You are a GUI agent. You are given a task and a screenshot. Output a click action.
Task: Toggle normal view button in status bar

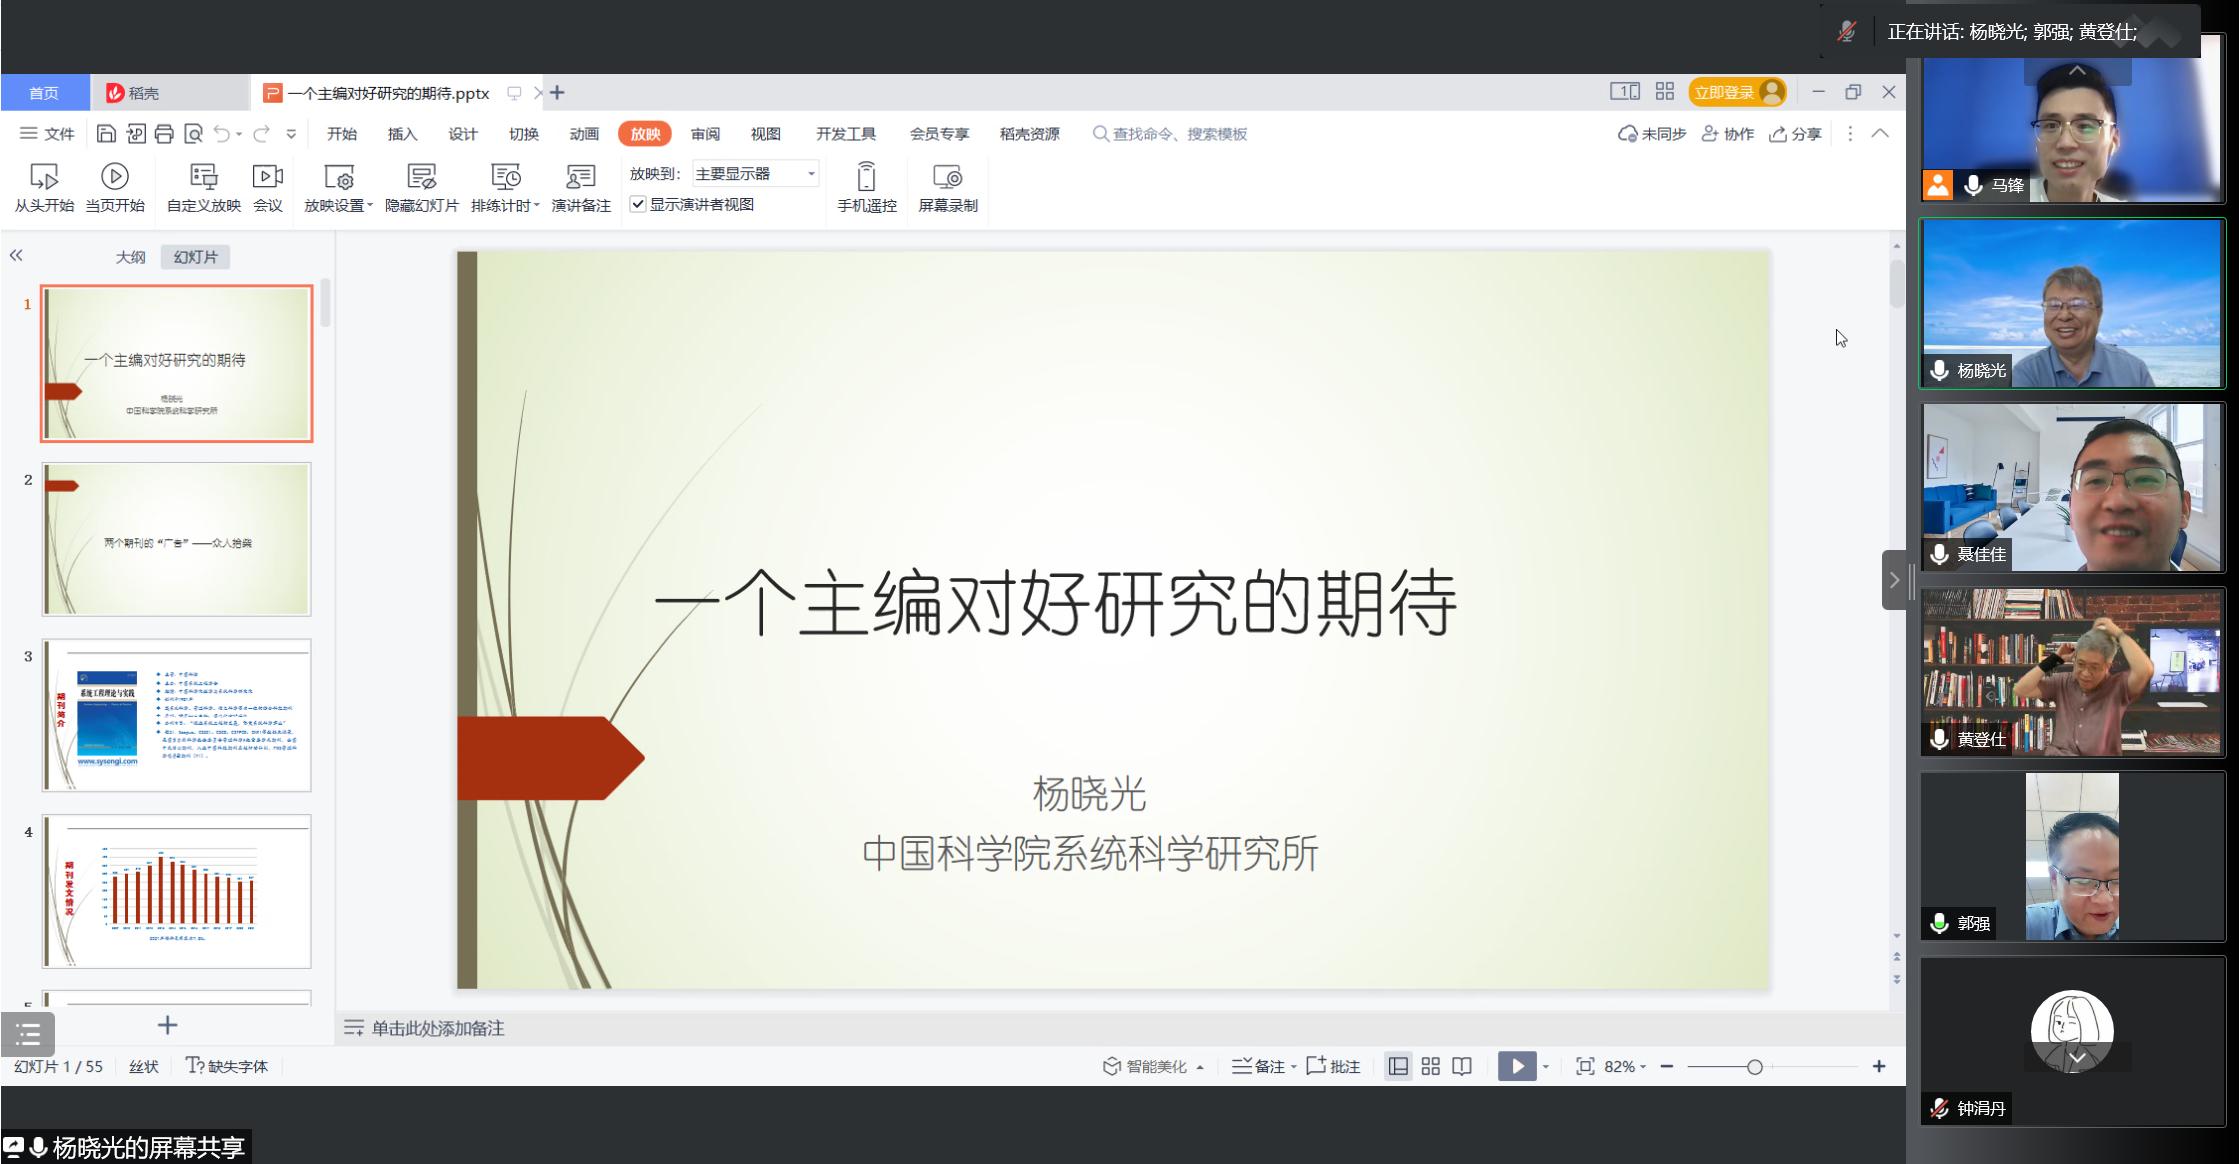(1398, 1066)
